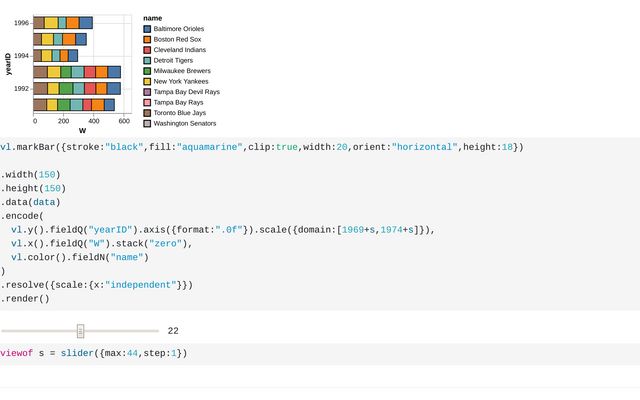Select the Milwaukee Brewers legend swatch
Viewport: 640px width, 400px height.
[x=147, y=71]
